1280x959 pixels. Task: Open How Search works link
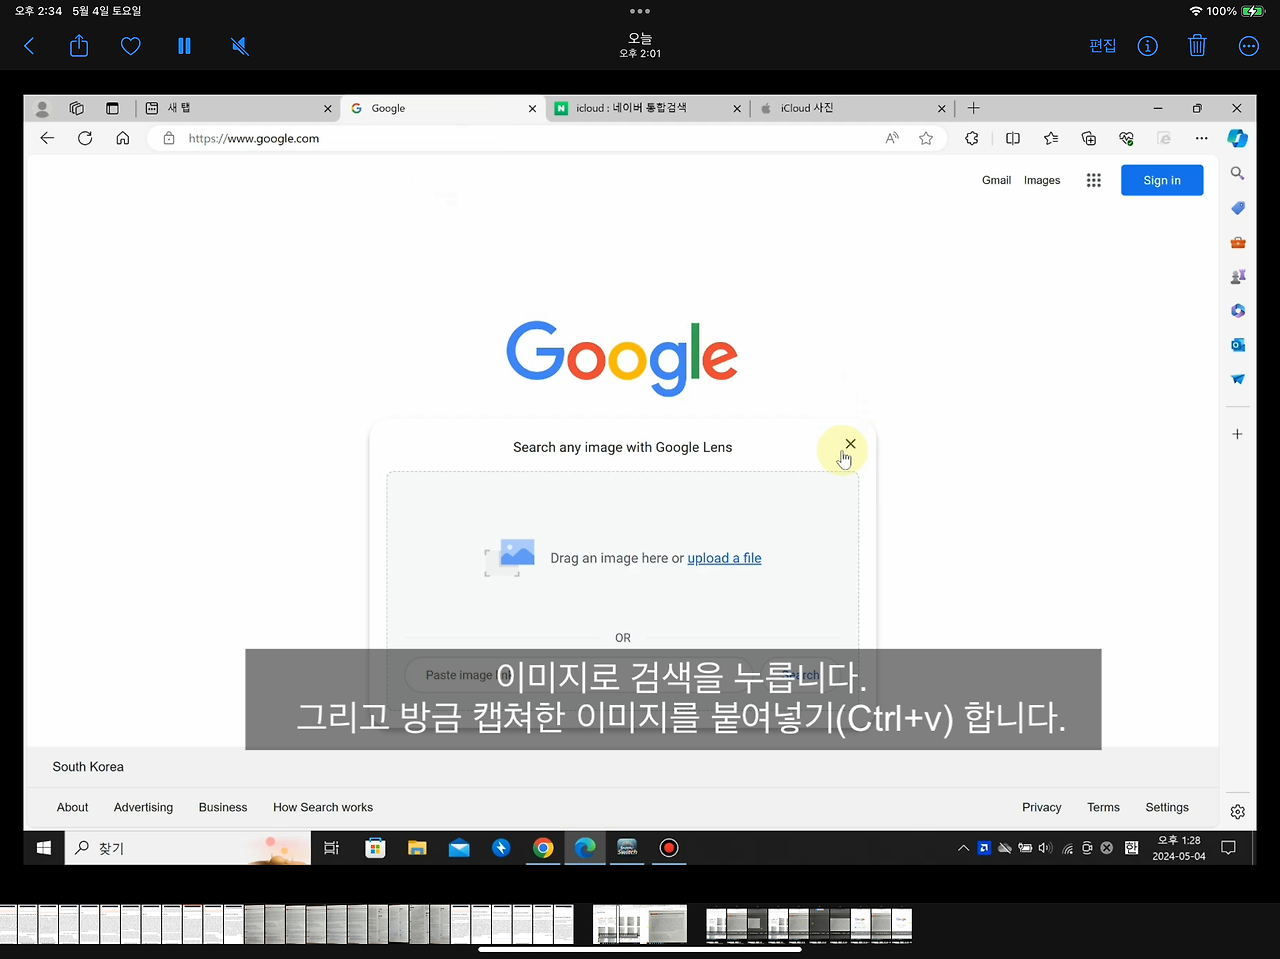[323, 807]
